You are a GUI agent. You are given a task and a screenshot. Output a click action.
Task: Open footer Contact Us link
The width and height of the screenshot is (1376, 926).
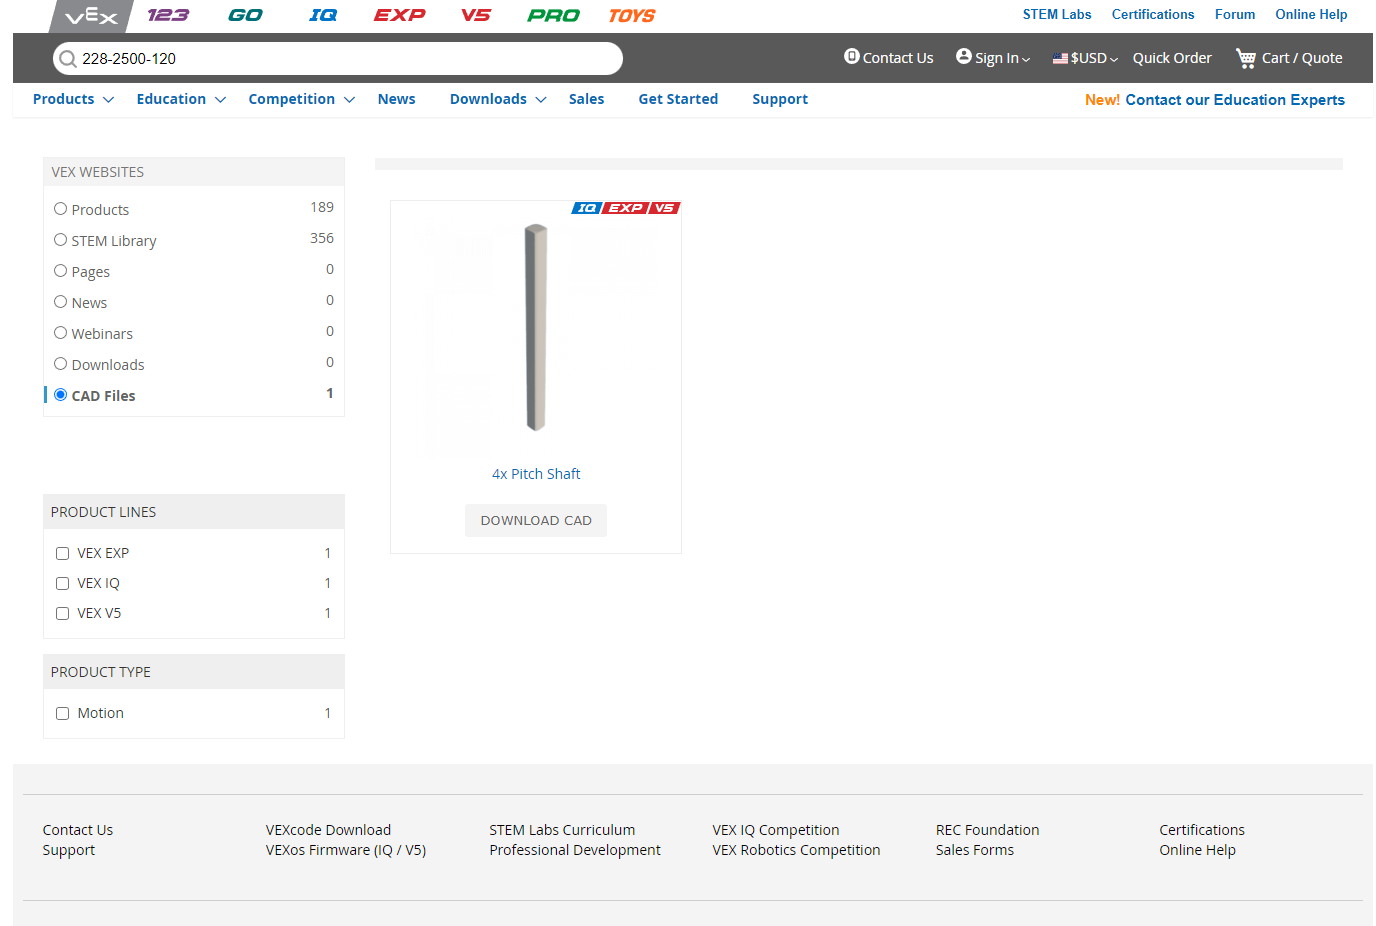click(x=78, y=830)
